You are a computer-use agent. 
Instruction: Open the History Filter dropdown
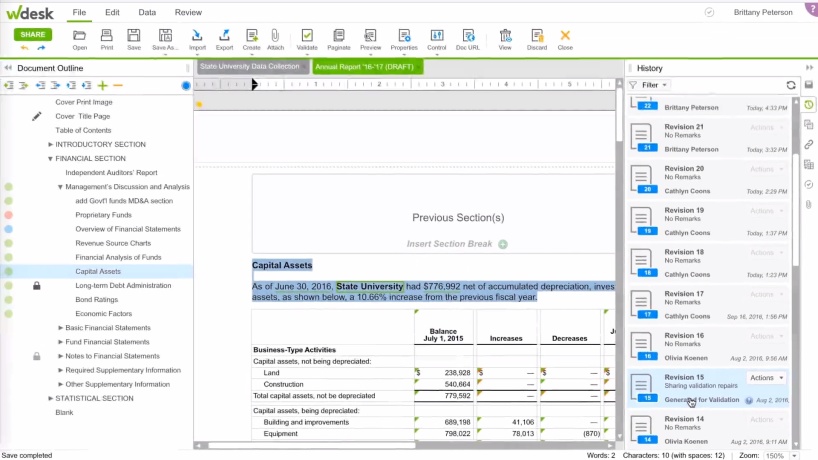pos(648,85)
